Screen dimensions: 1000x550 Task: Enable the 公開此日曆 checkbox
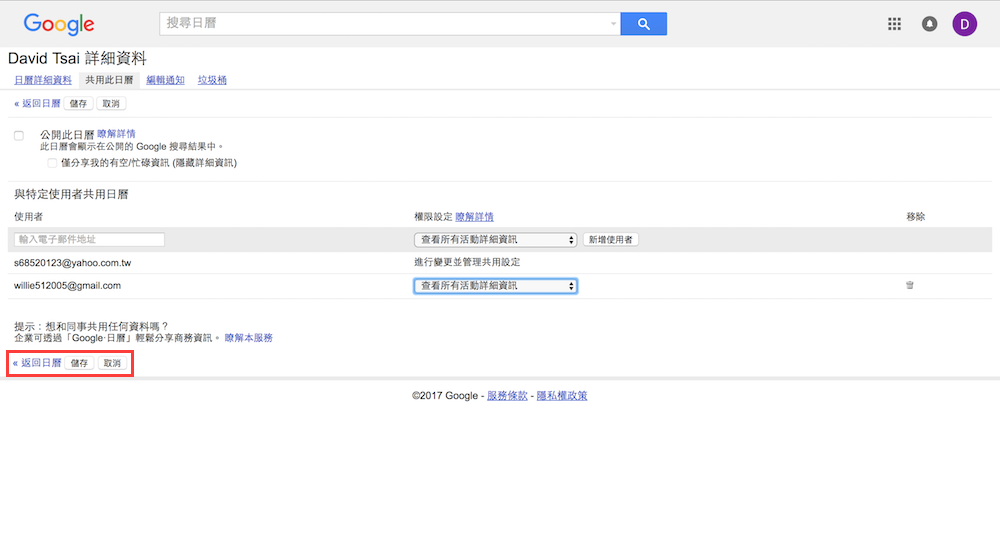pyautogui.click(x=19, y=135)
